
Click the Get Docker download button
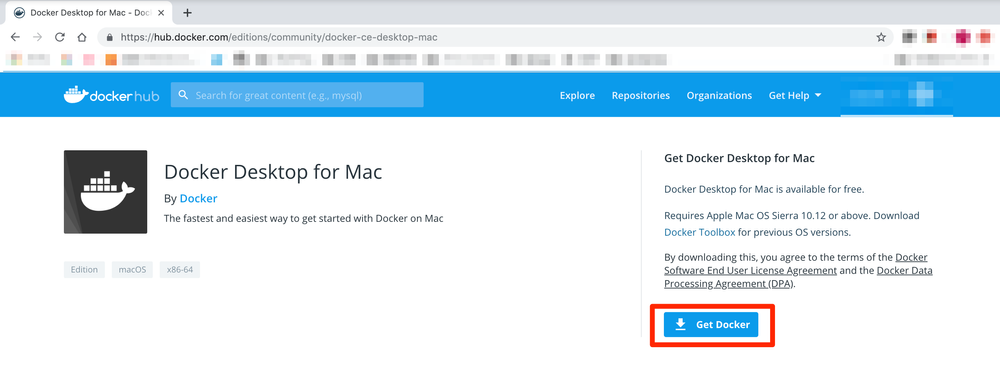click(x=711, y=325)
